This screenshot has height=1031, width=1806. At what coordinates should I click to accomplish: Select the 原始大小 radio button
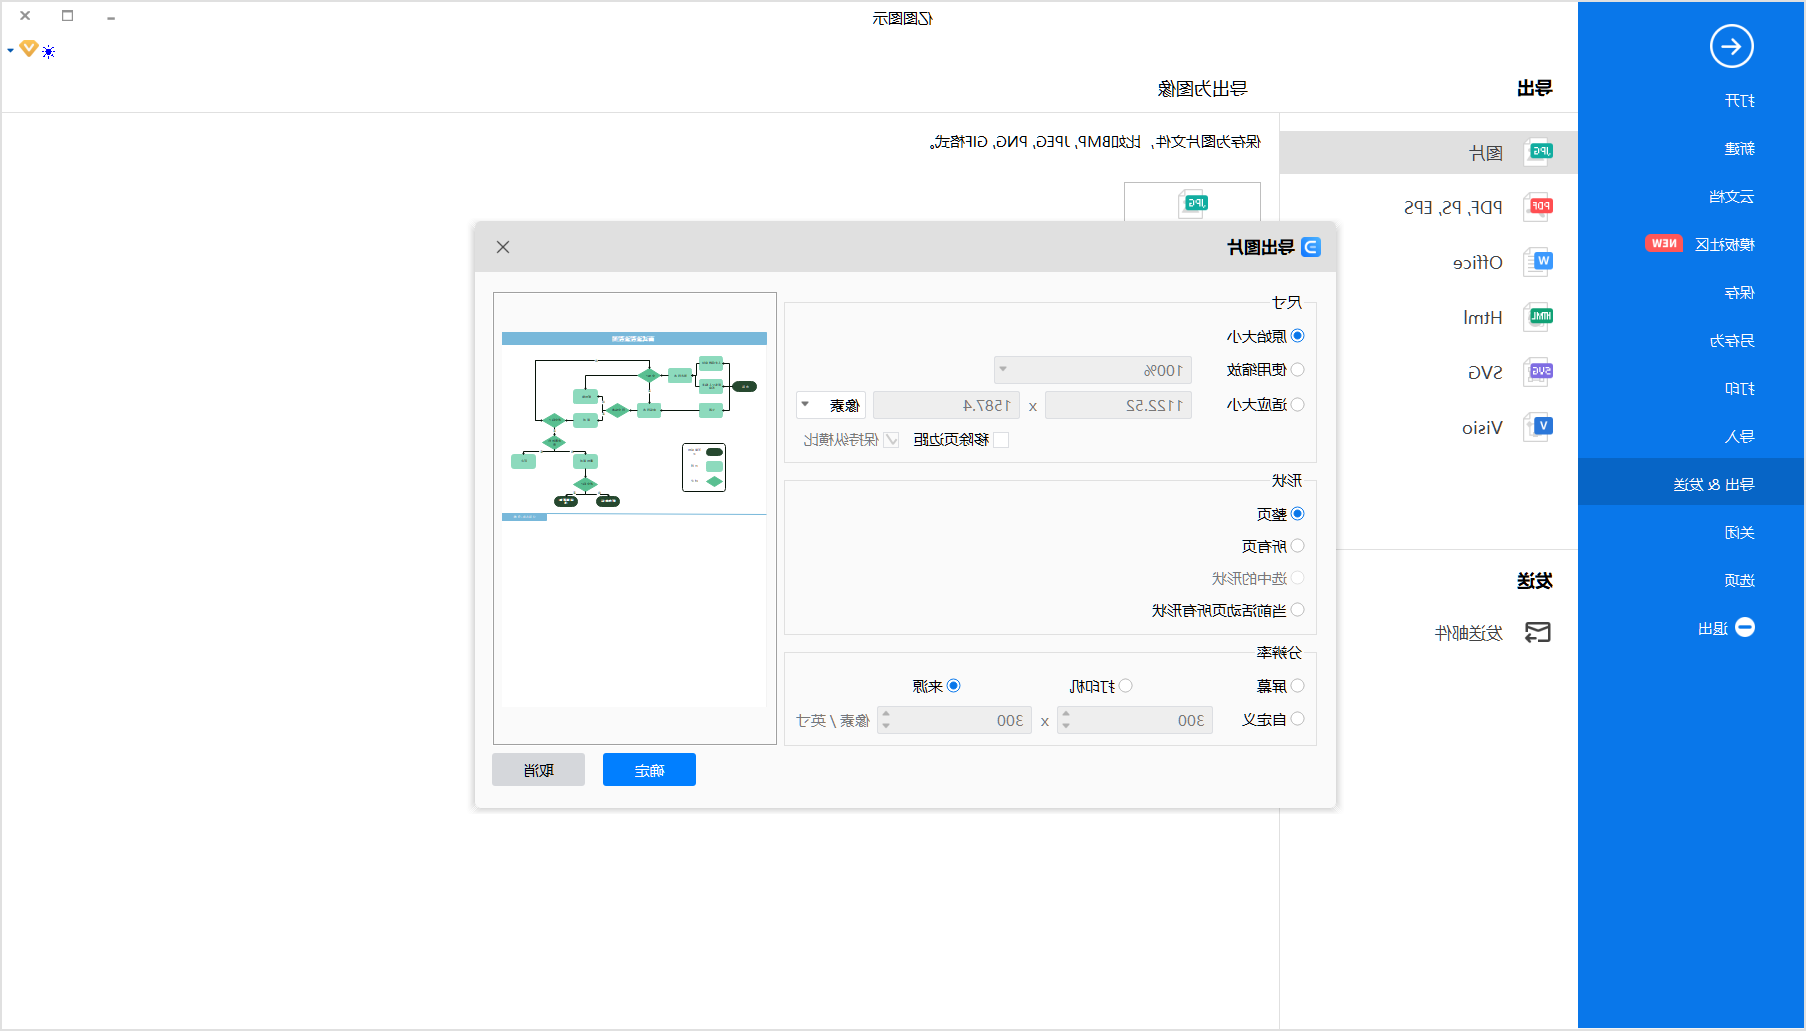(x=1297, y=336)
